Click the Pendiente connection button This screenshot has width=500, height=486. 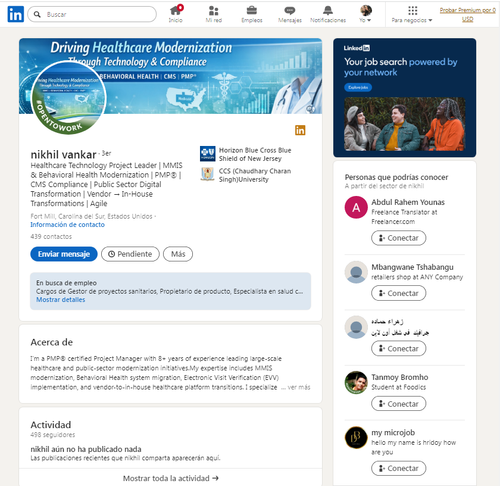pyautogui.click(x=130, y=254)
